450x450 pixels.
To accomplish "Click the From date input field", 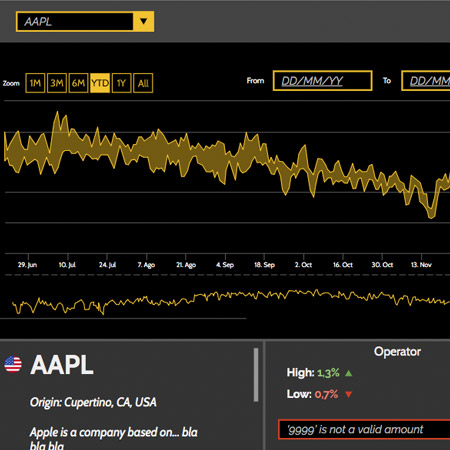I will coord(322,81).
